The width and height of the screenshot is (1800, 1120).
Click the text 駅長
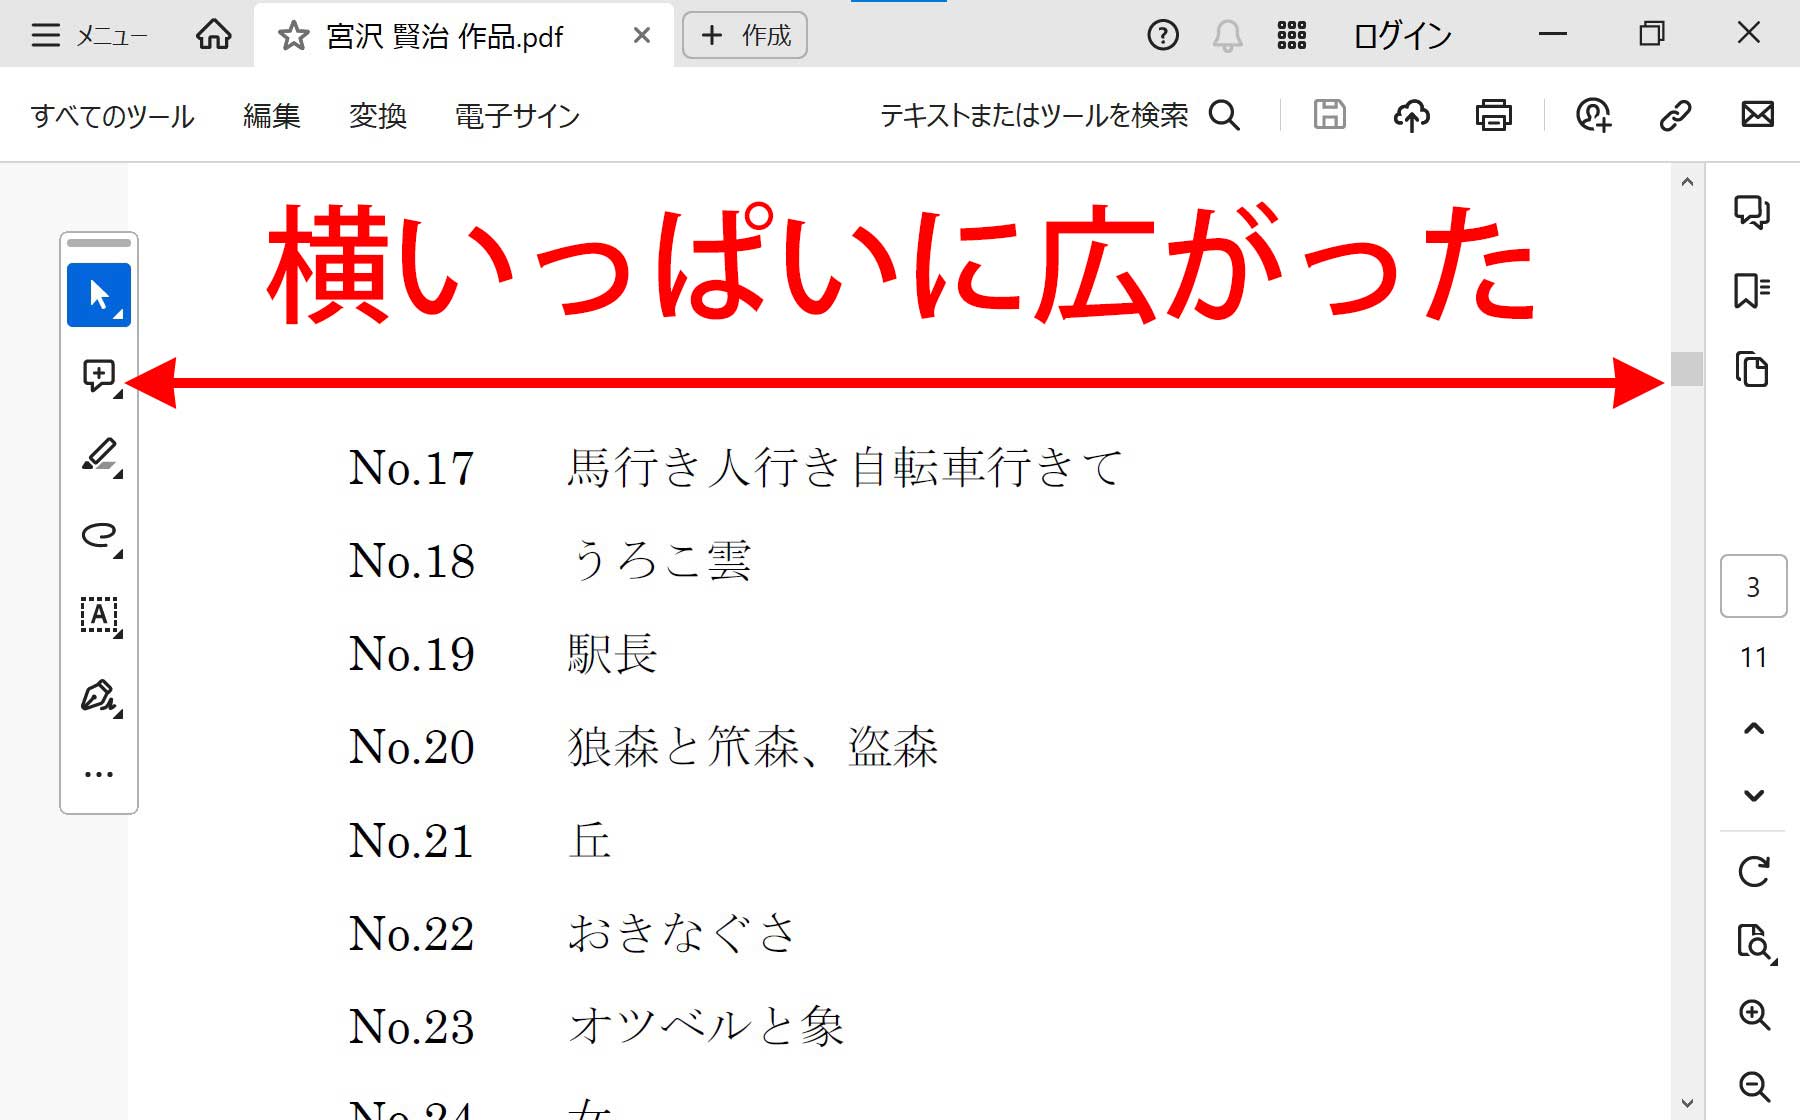point(612,653)
